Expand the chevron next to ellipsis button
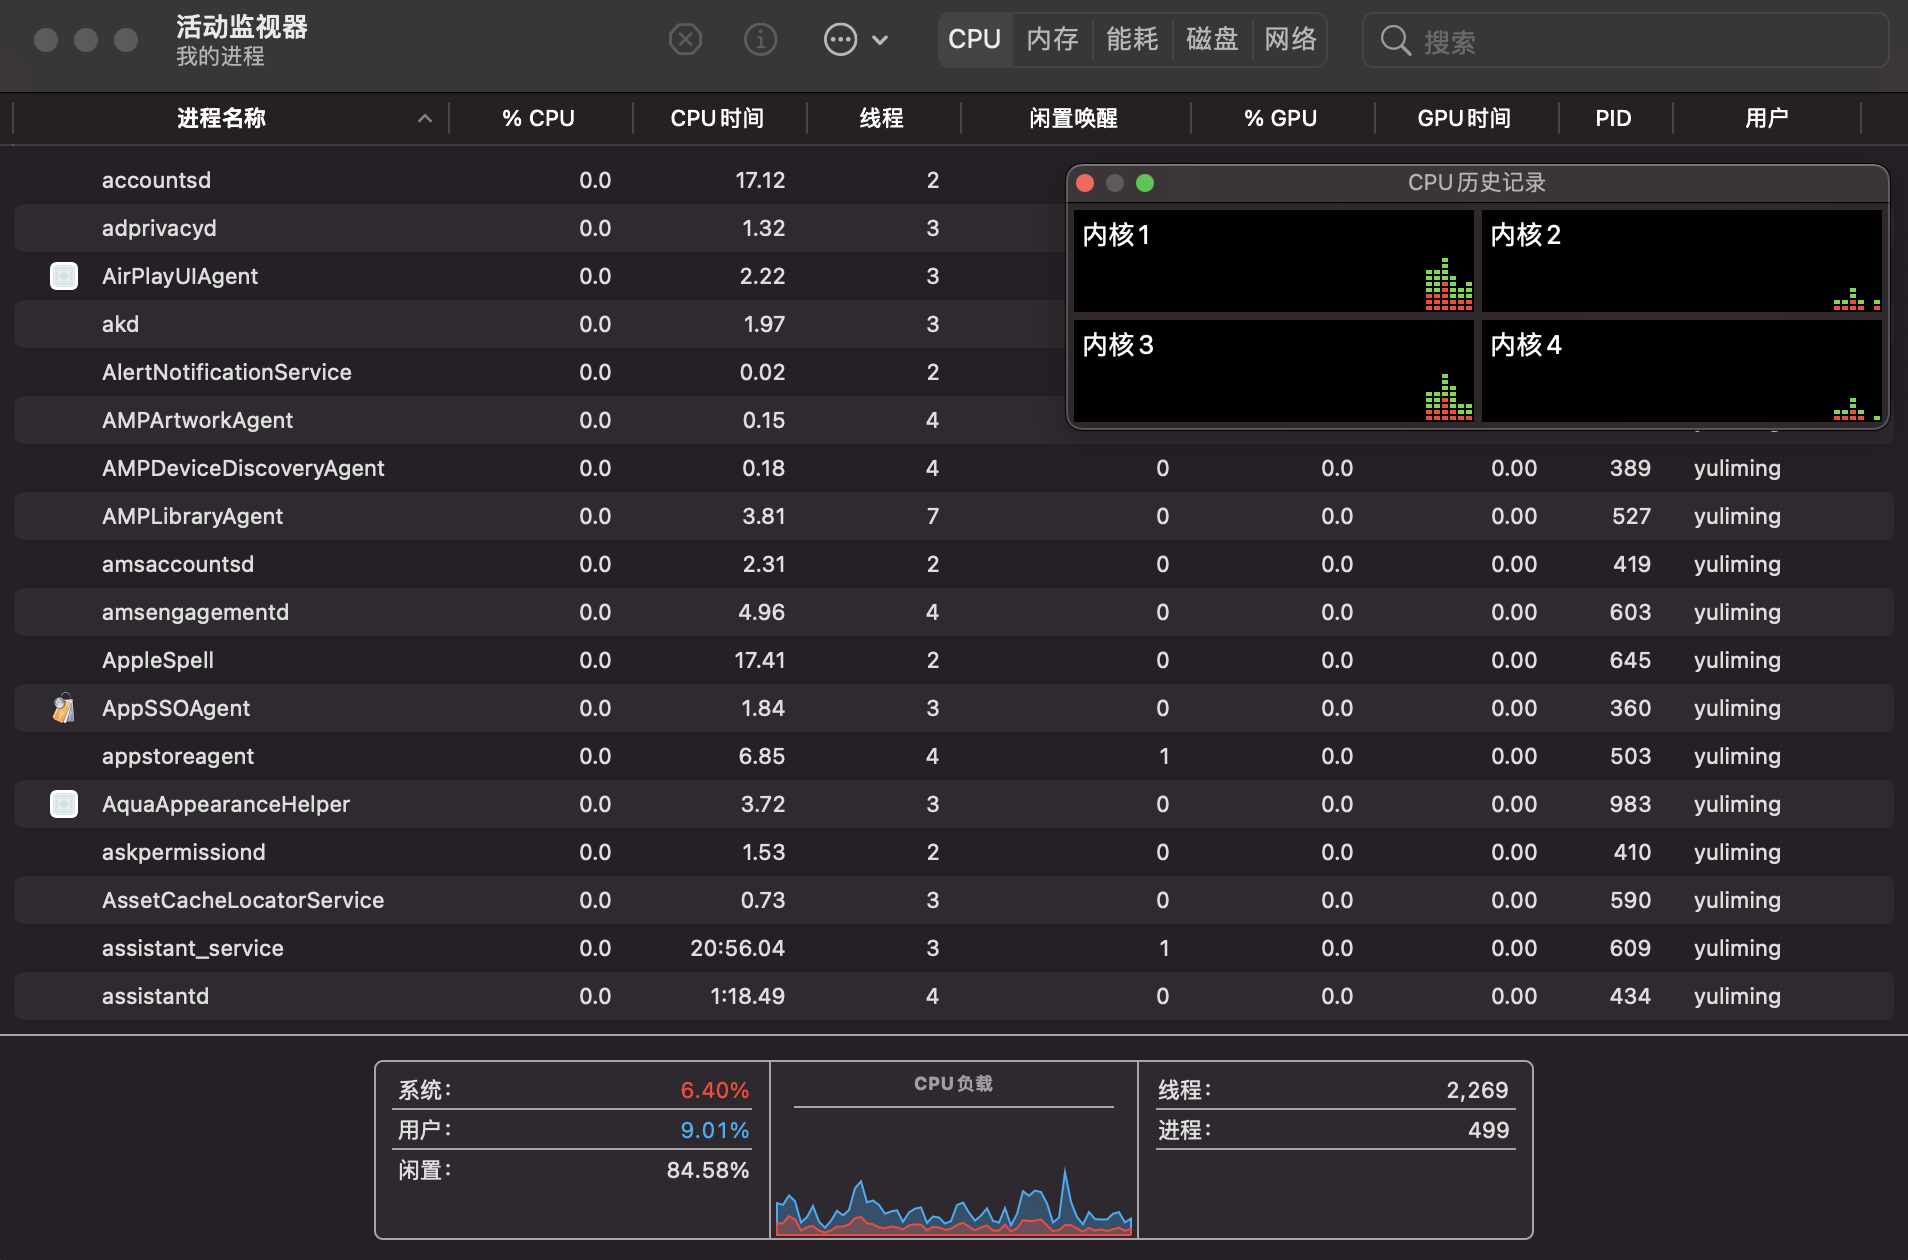Image resolution: width=1908 pixels, height=1260 pixels. click(x=880, y=40)
